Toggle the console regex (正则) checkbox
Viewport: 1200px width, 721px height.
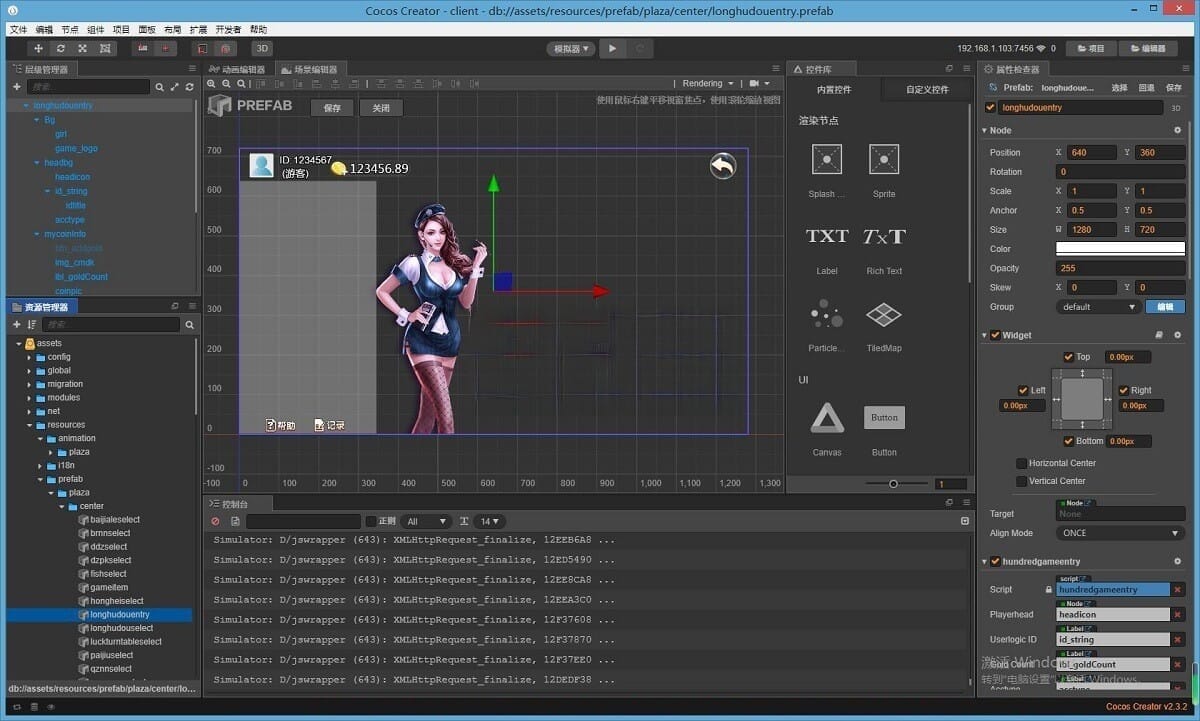pyautogui.click(x=371, y=521)
